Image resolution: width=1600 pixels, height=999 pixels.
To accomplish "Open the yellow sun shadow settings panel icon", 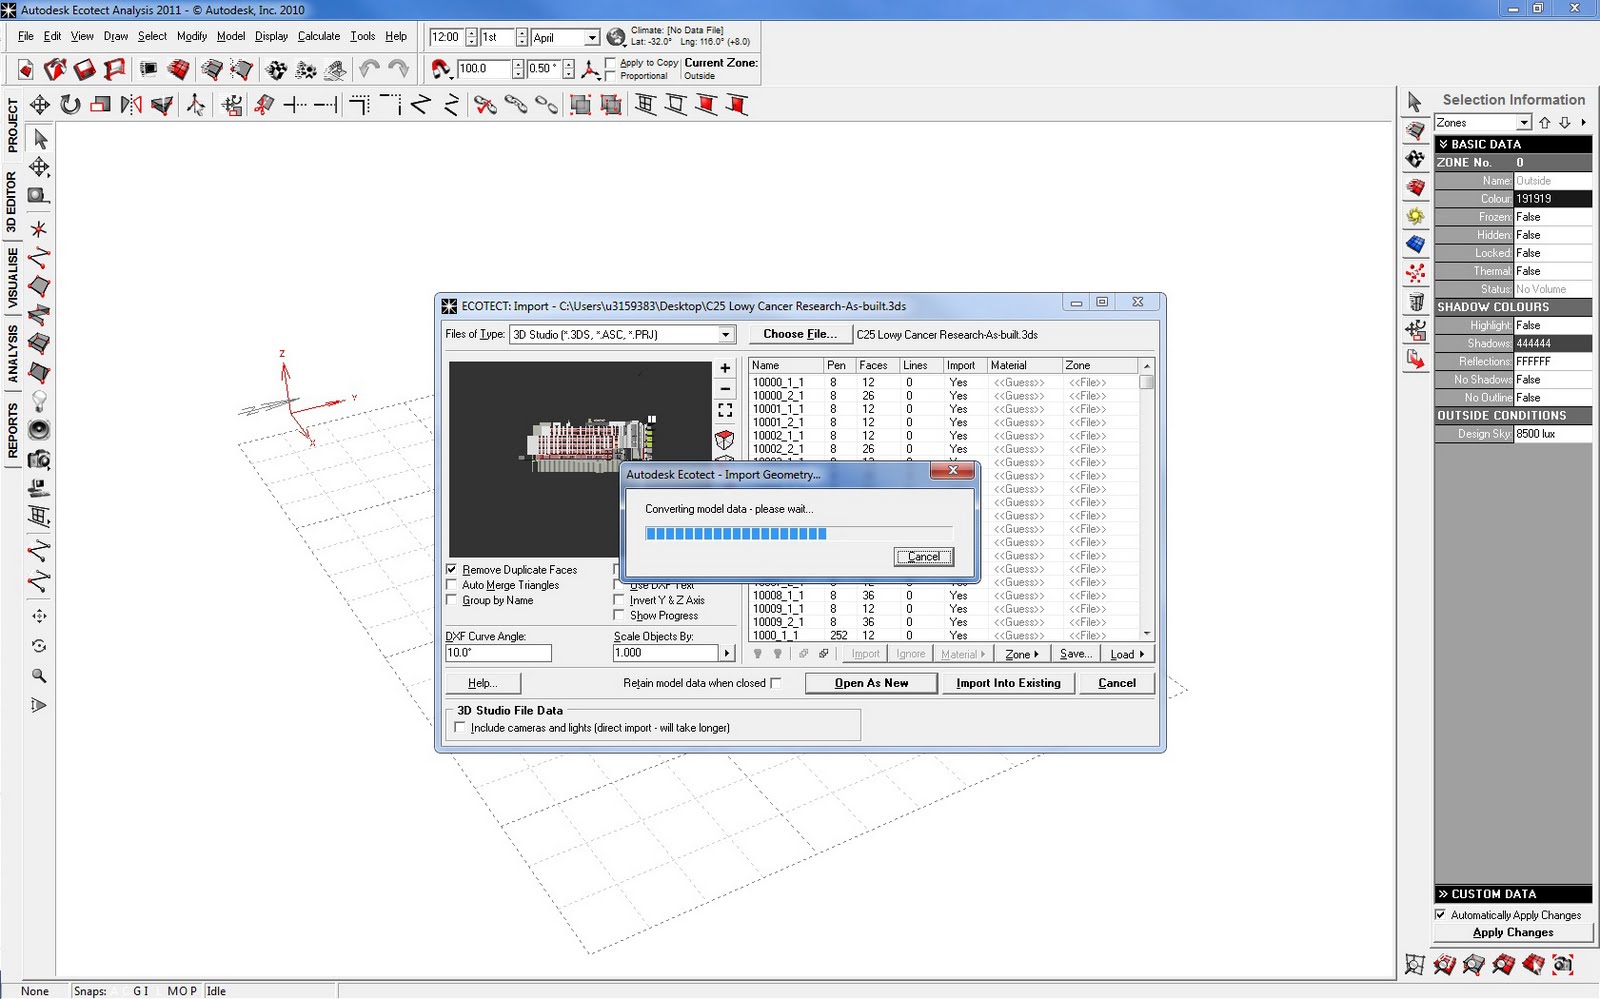I will pos(1415,215).
